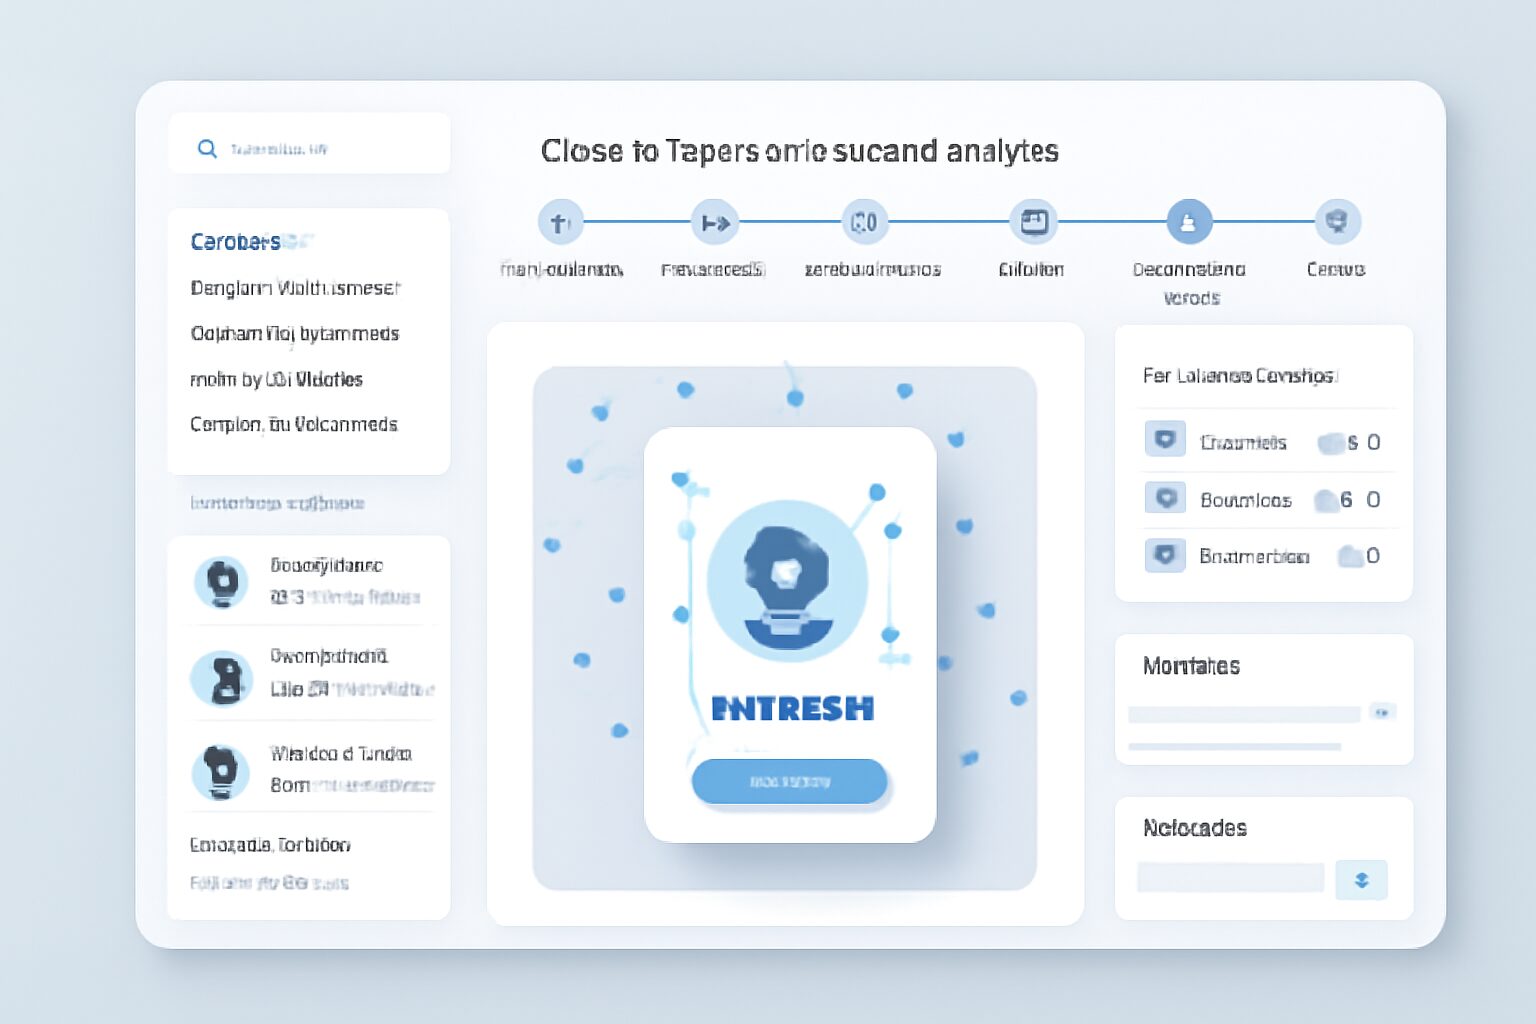Toggle the Bounloos switch
The width and height of the screenshot is (1536, 1024).
[x=1330, y=497]
